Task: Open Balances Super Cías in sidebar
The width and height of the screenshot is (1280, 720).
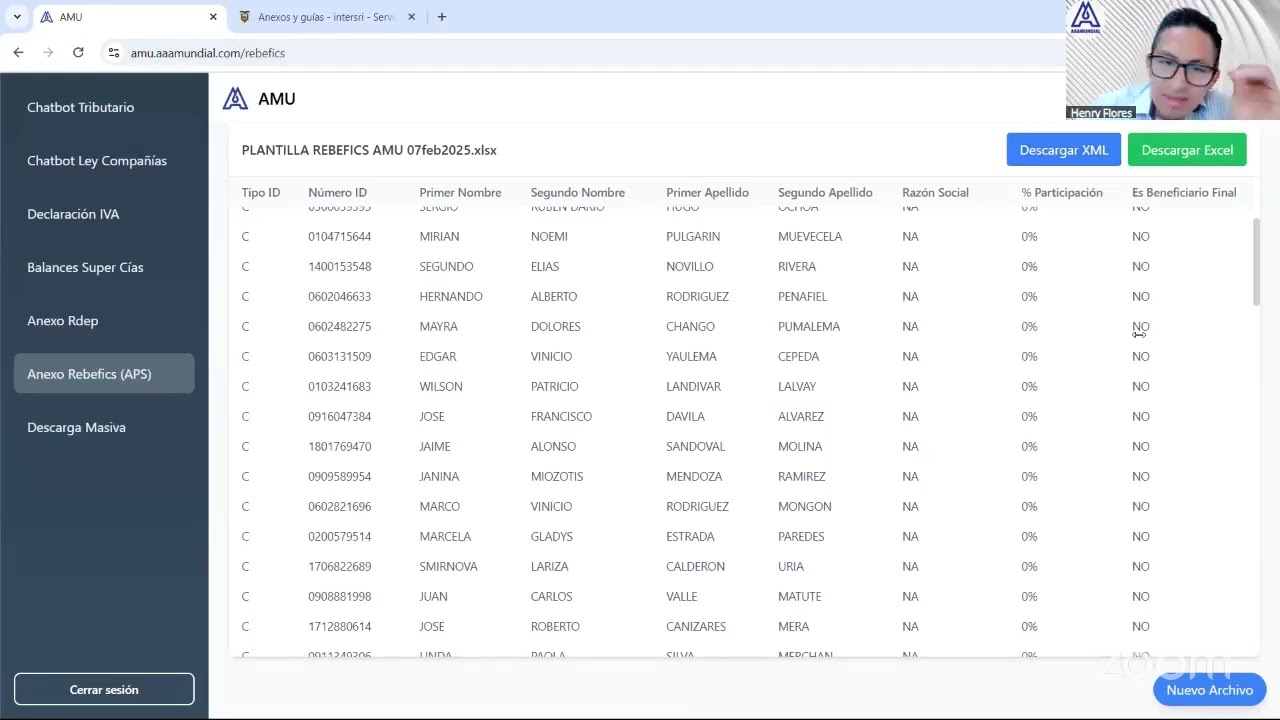Action: coord(85,267)
